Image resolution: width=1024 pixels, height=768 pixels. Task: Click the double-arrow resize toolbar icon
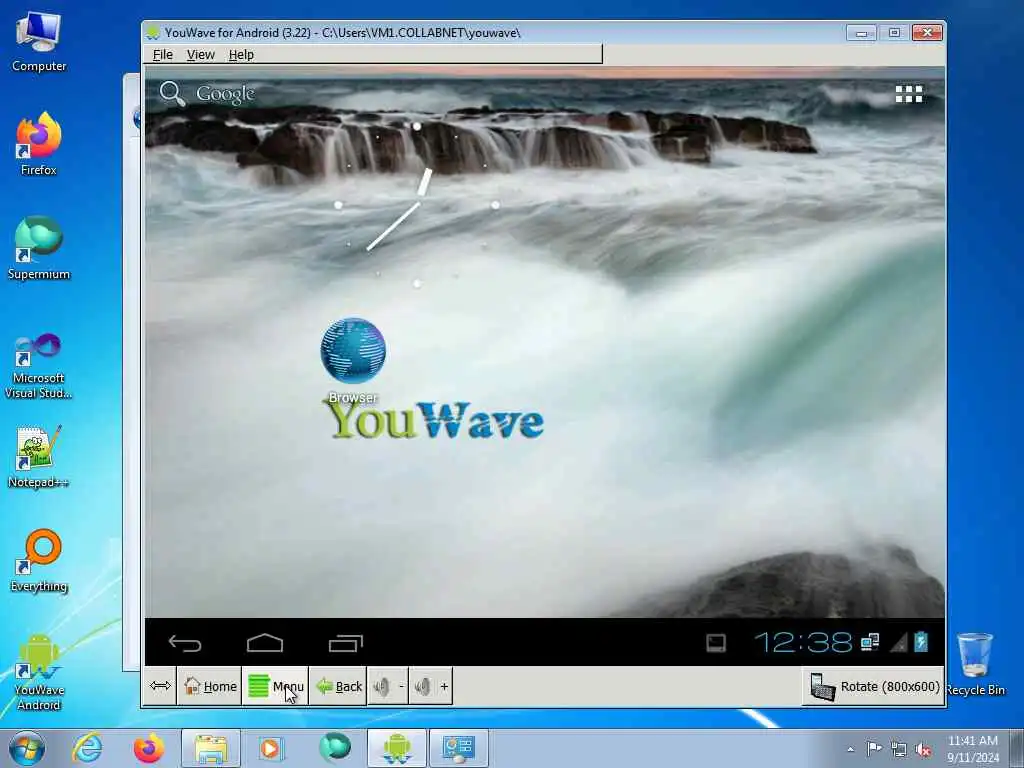160,686
